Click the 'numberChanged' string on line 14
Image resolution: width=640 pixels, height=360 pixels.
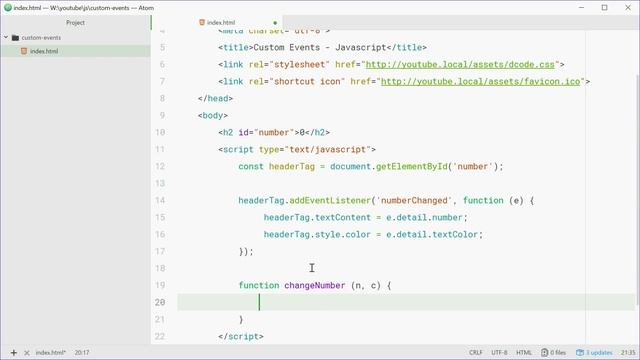414,200
